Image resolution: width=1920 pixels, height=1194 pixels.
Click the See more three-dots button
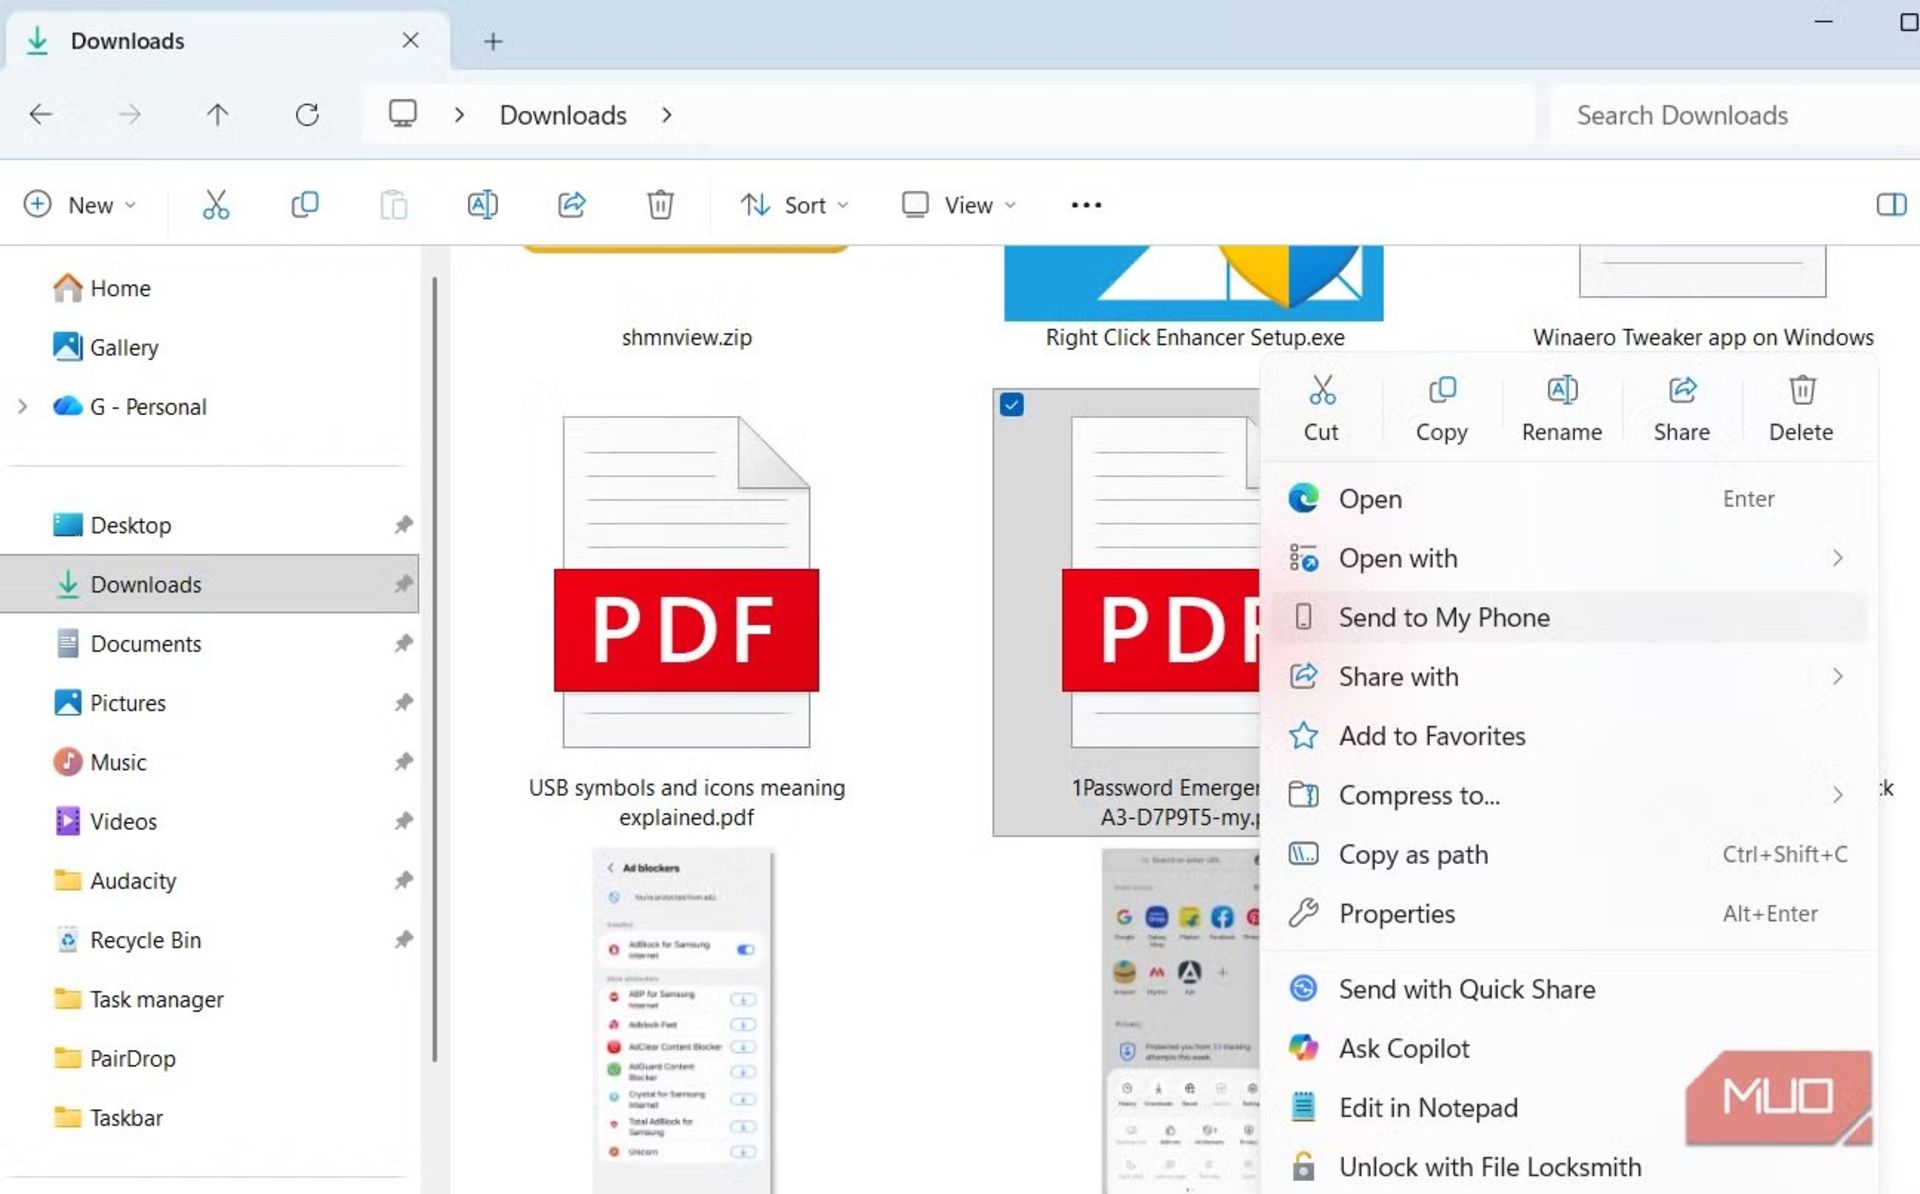coord(1086,205)
